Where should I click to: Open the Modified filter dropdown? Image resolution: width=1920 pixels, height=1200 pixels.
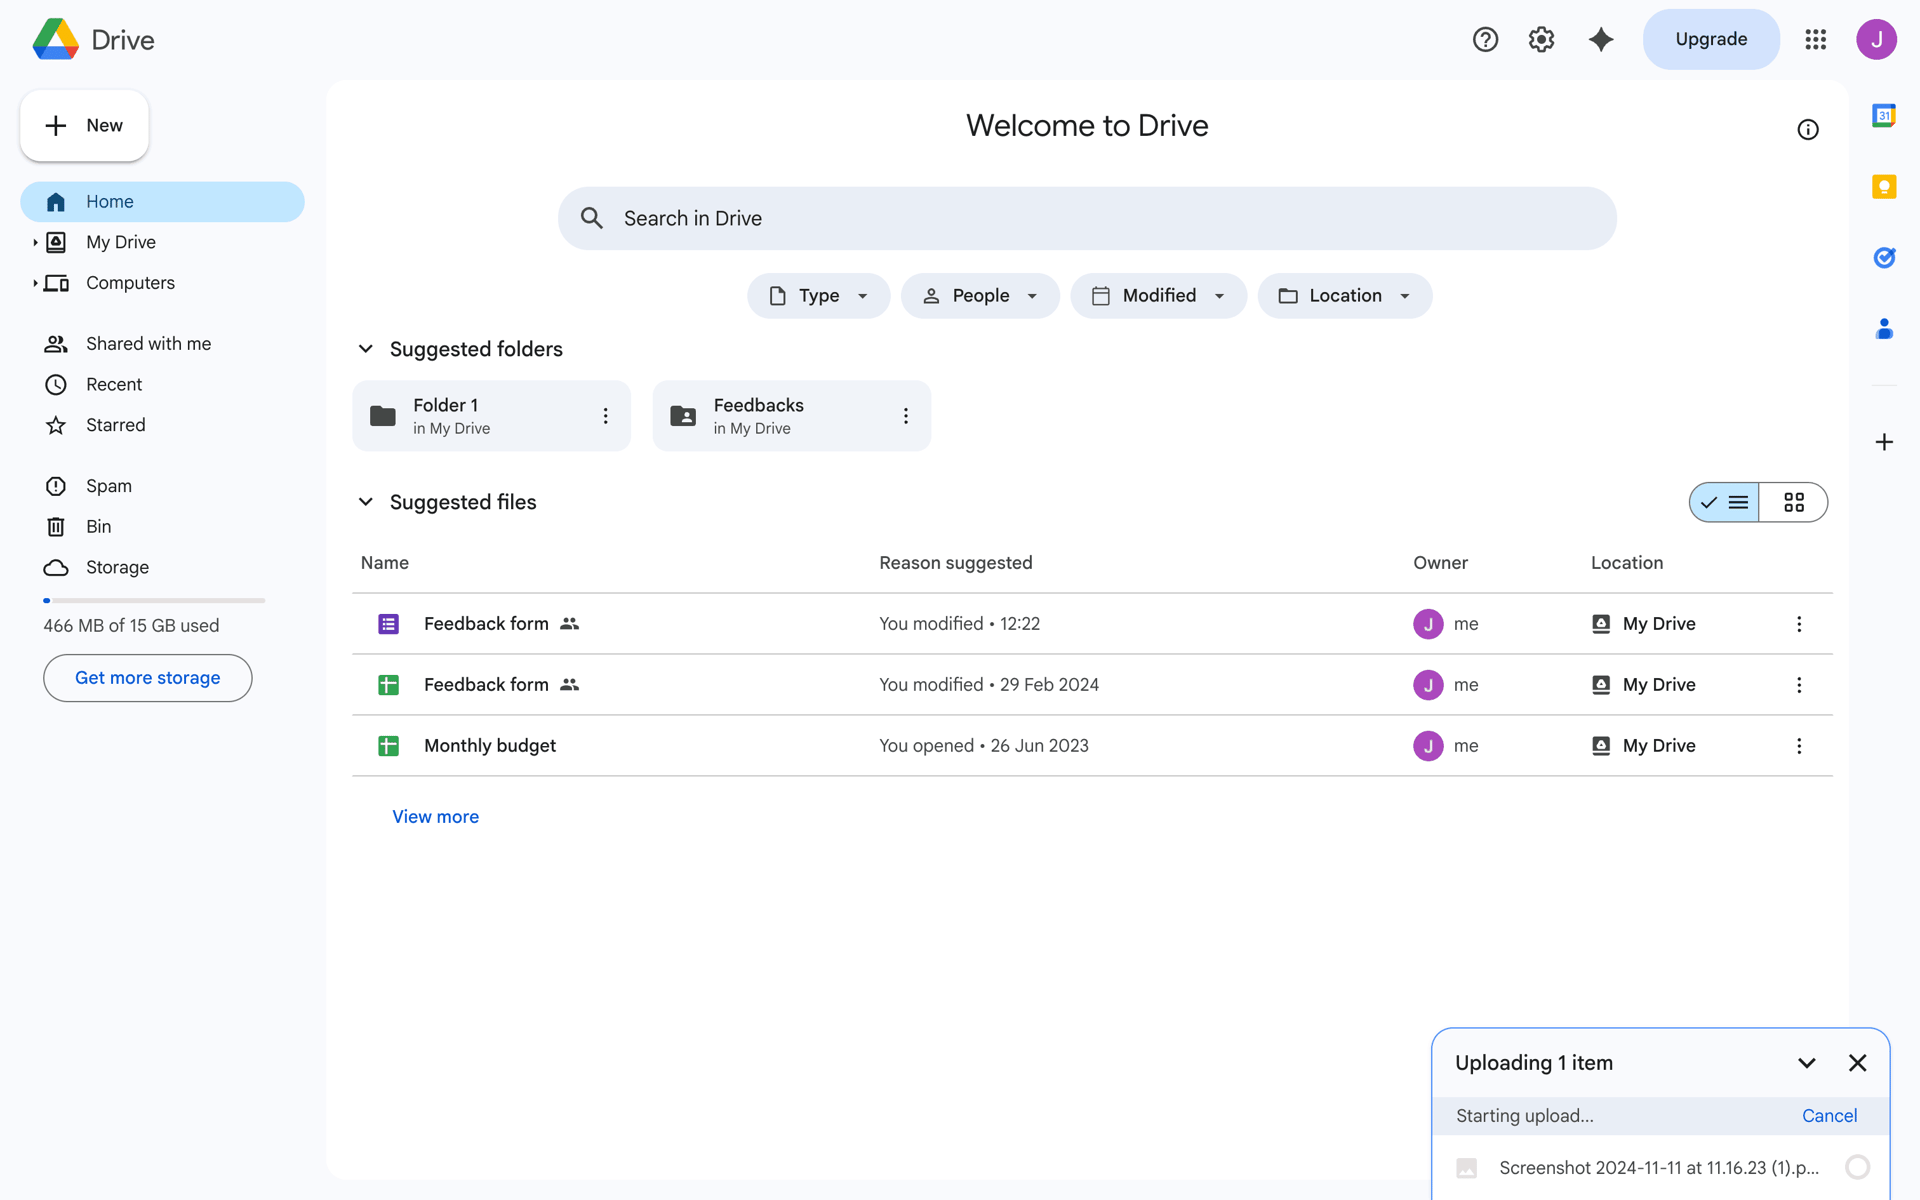(1158, 296)
